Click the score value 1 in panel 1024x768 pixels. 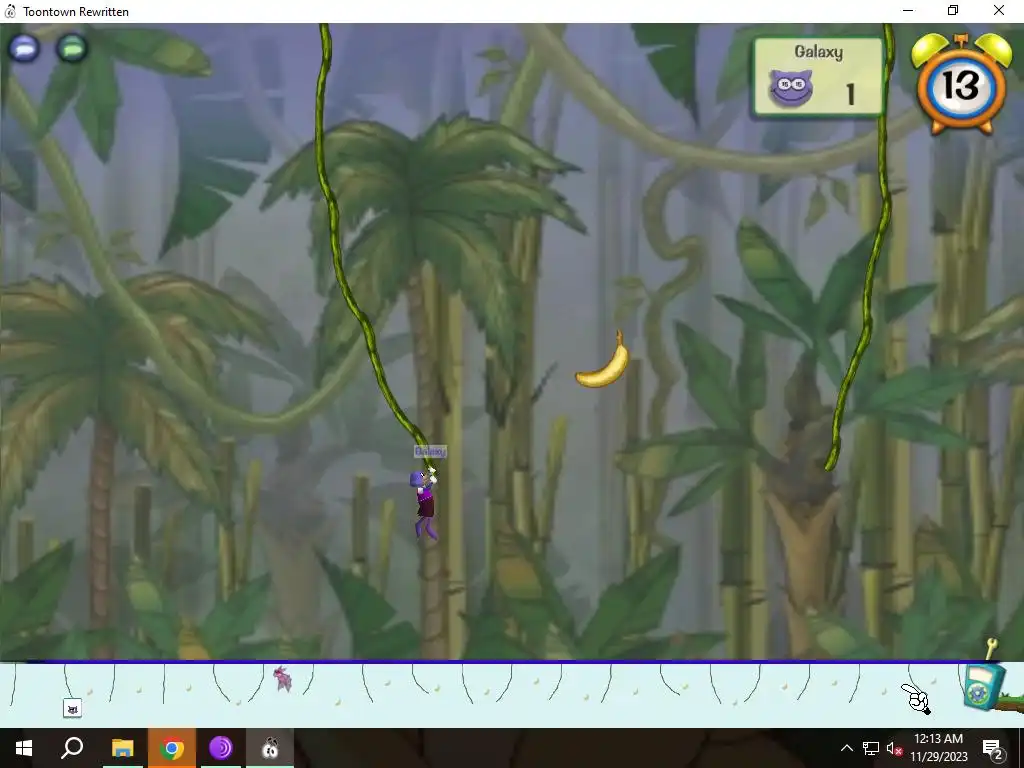(x=850, y=94)
